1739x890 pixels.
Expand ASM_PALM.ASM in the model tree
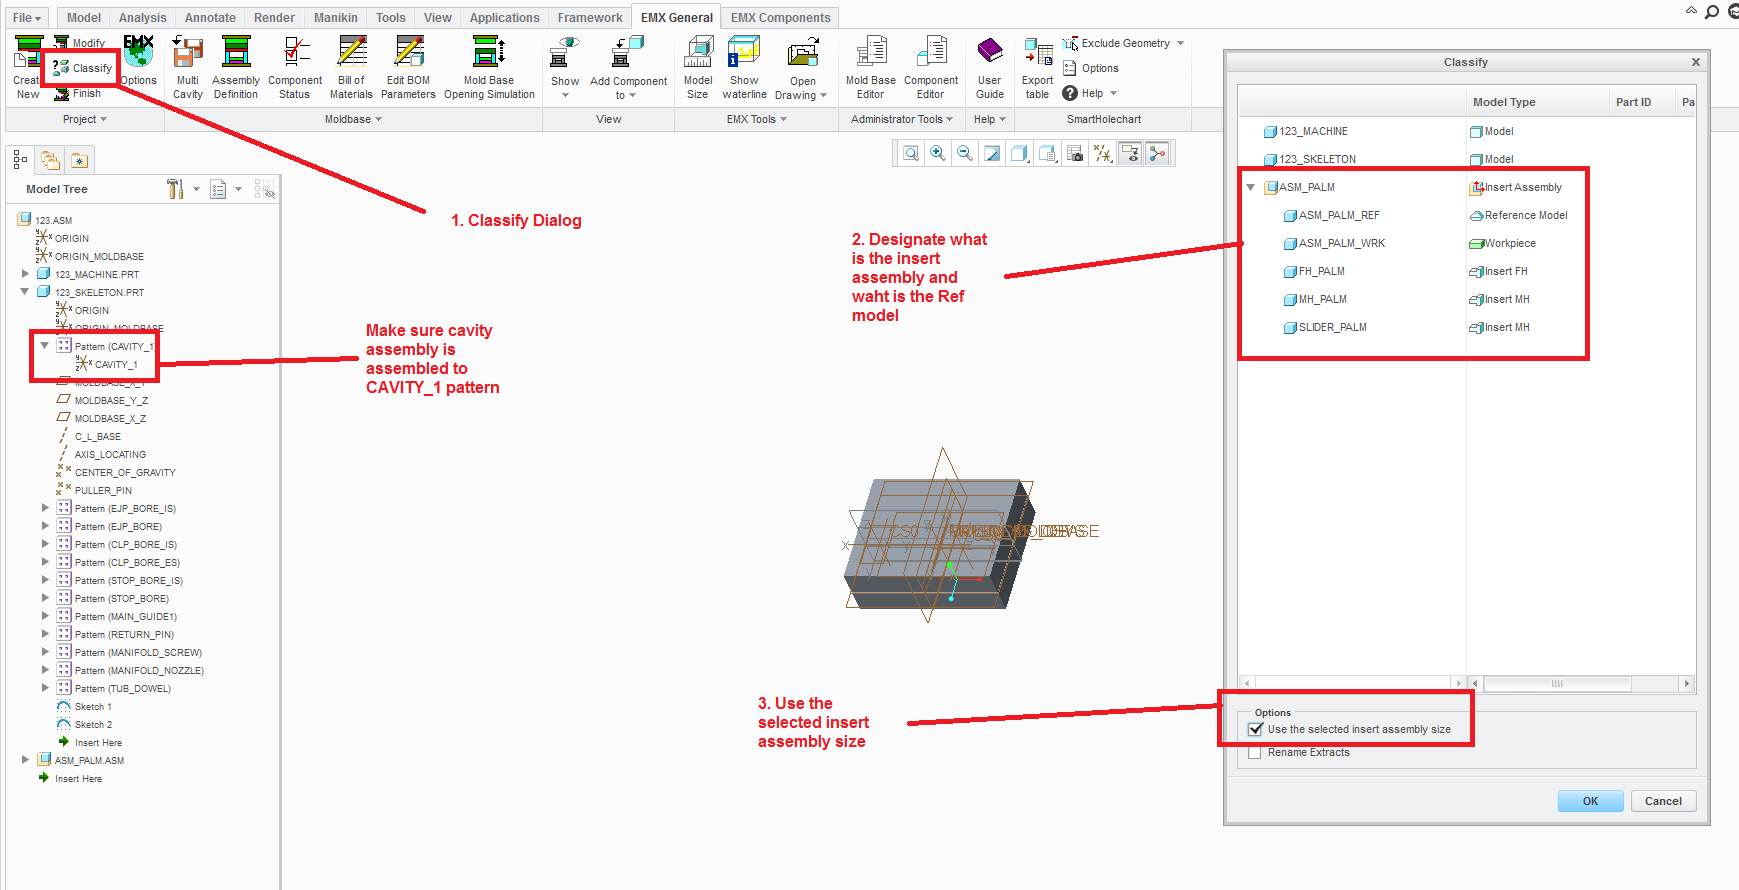click(x=25, y=760)
